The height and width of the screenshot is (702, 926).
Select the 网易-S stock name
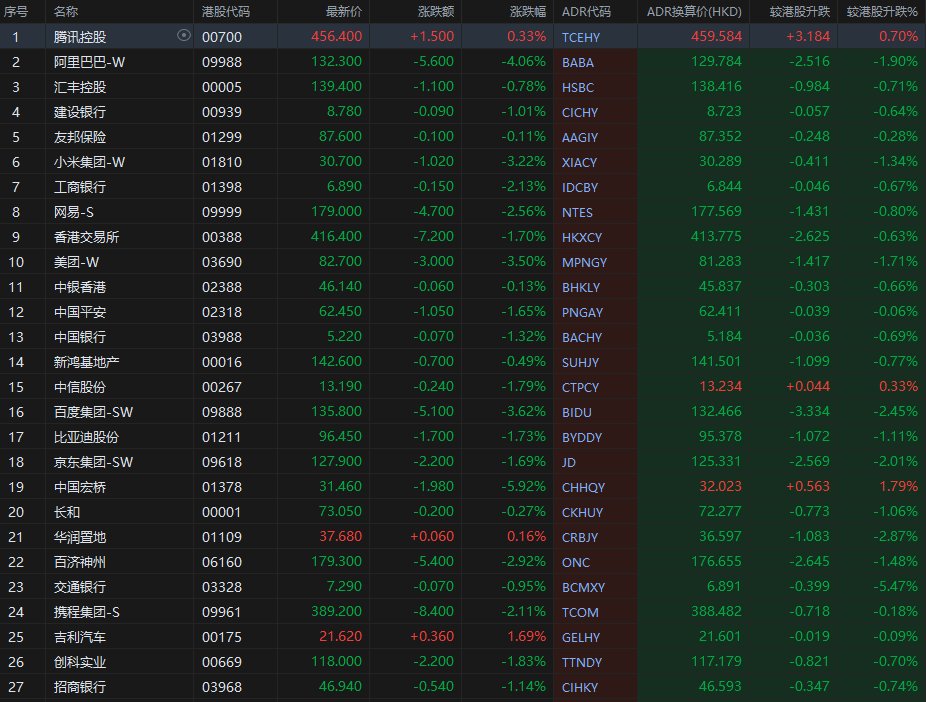[x=73, y=212]
